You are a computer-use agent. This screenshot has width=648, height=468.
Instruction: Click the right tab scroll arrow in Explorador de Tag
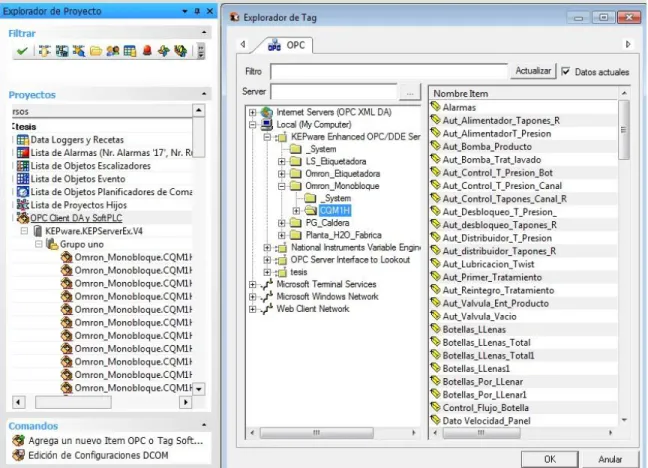point(628,44)
